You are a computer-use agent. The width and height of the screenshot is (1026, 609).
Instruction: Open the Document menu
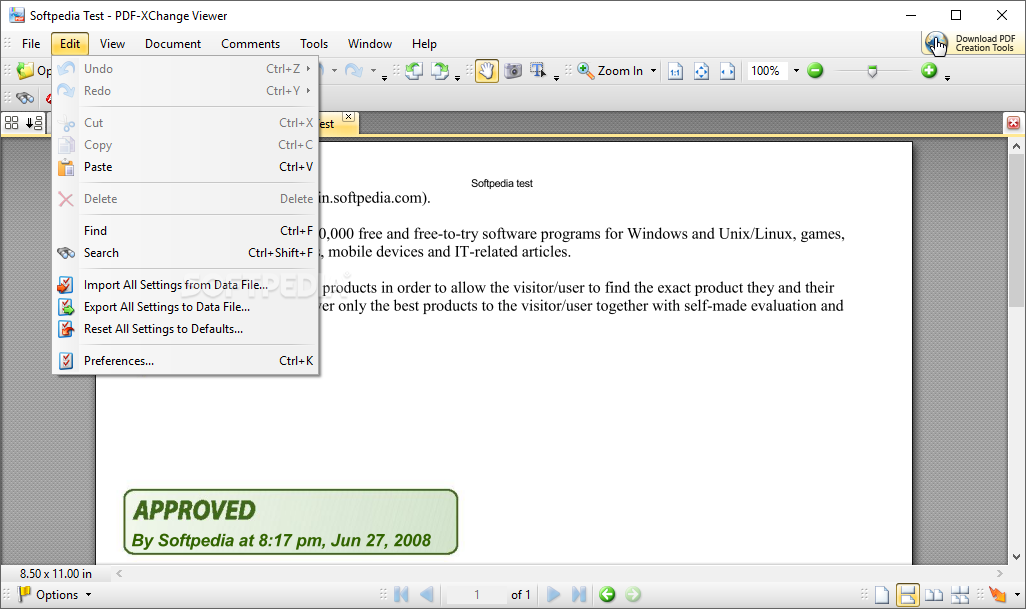pos(173,44)
